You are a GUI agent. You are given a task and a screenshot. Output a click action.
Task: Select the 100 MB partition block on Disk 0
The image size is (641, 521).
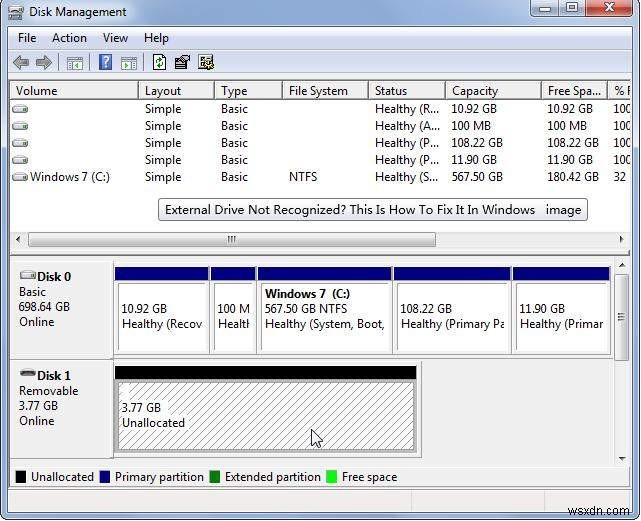(x=233, y=311)
